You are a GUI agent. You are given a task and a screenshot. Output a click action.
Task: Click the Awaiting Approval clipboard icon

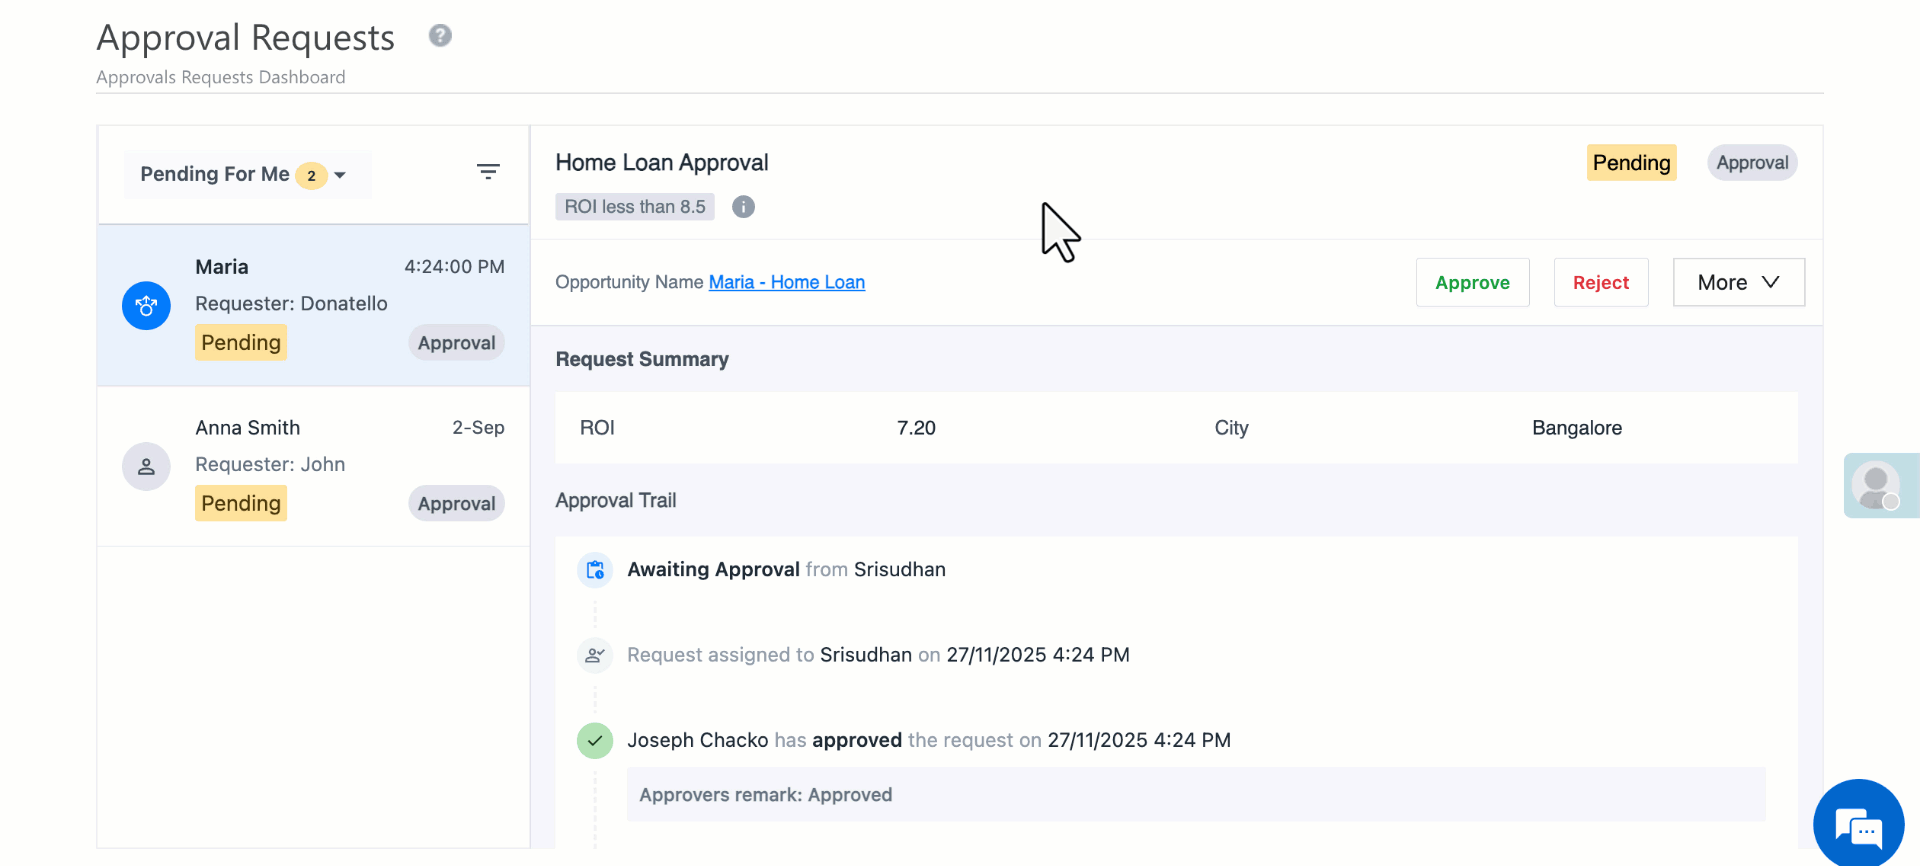pos(595,570)
